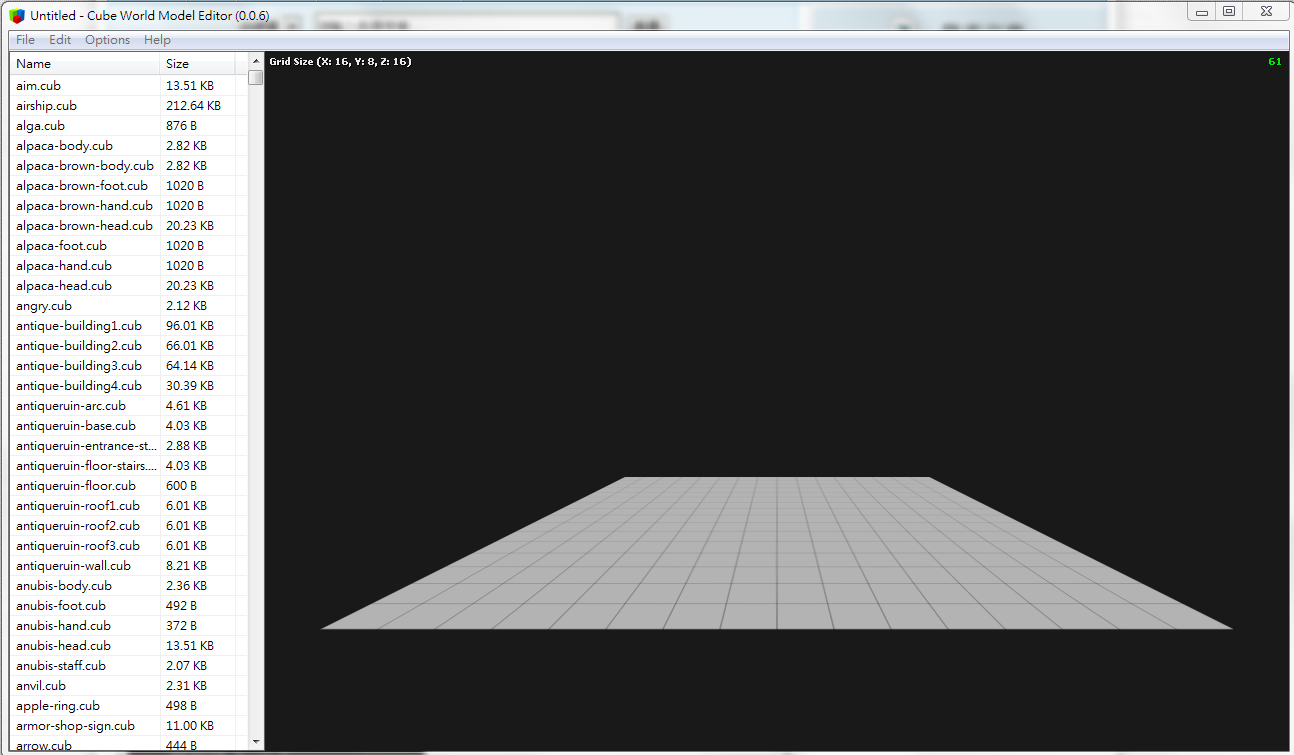The image size is (1294, 755).
Task: Open the Edit menu
Action: pyautogui.click(x=60, y=40)
